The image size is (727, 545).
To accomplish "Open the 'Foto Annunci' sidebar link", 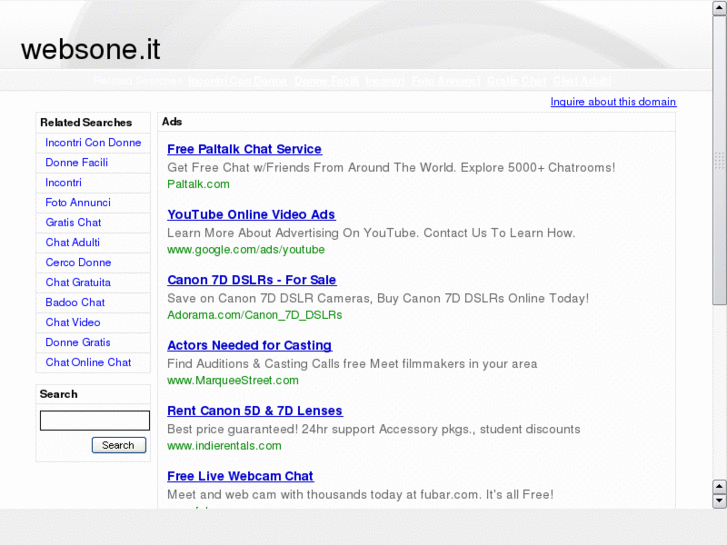I will [78, 202].
